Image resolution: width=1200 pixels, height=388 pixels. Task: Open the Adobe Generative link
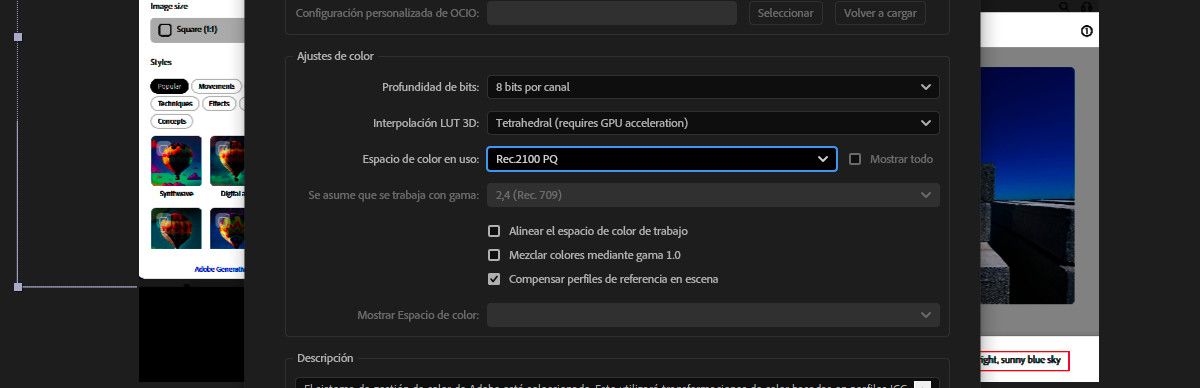coord(219,269)
